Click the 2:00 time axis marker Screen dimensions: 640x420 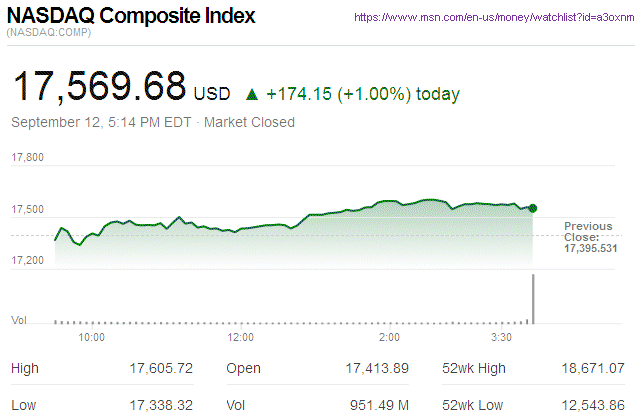coord(390,338)
